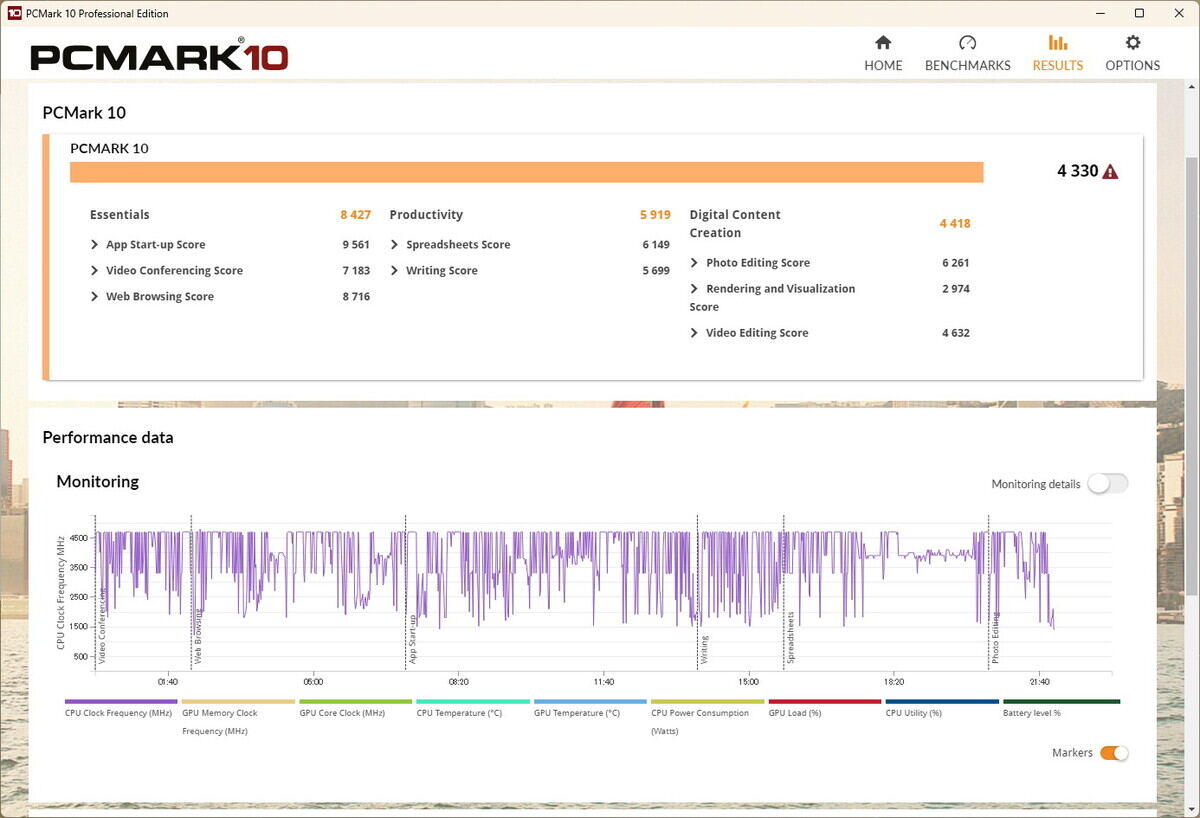Toggle CPU Utility legend series

point(942,709)
